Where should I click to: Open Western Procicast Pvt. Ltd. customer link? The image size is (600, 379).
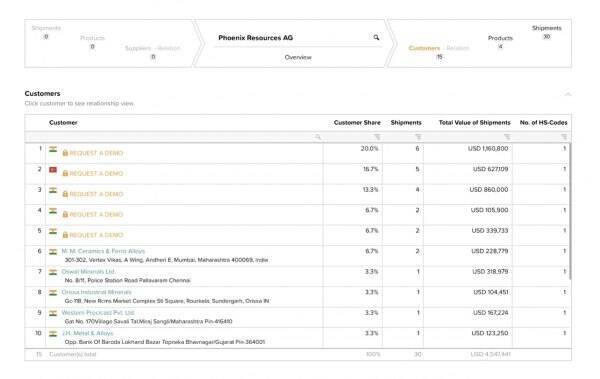click(x=98, y=312)
